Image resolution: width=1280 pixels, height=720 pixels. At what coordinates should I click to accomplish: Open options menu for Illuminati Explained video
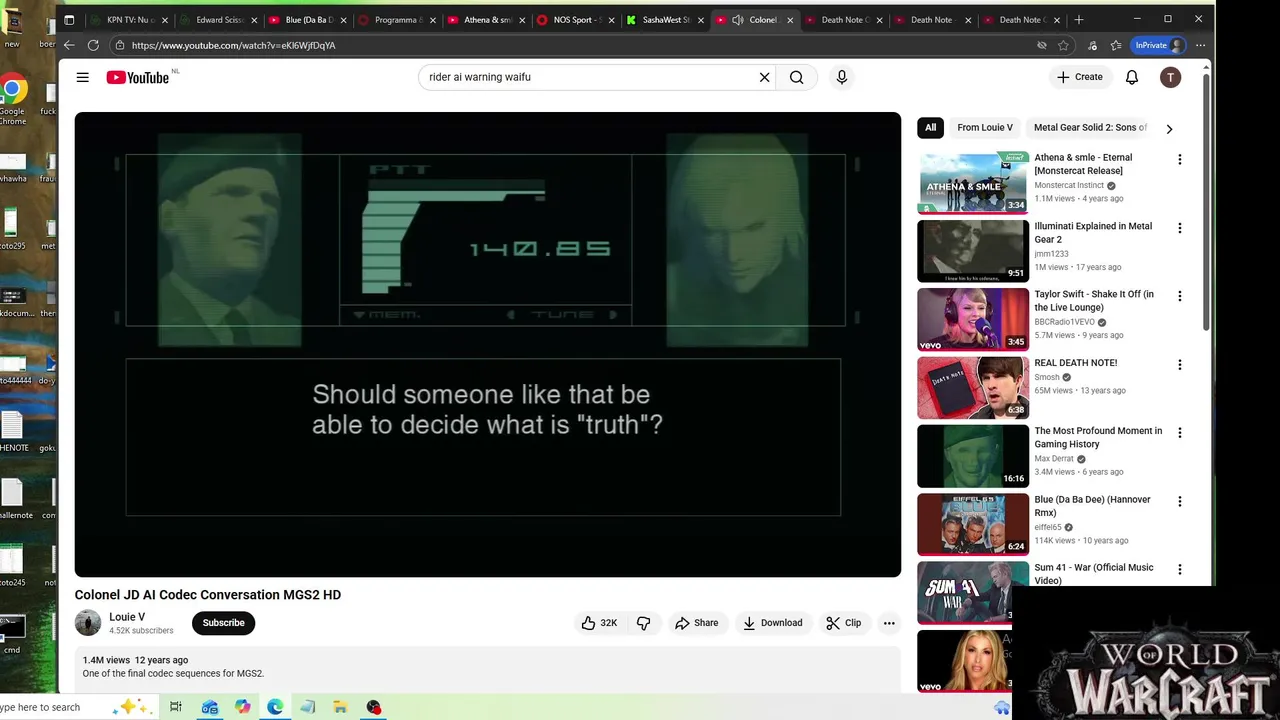click(1180, 228)
